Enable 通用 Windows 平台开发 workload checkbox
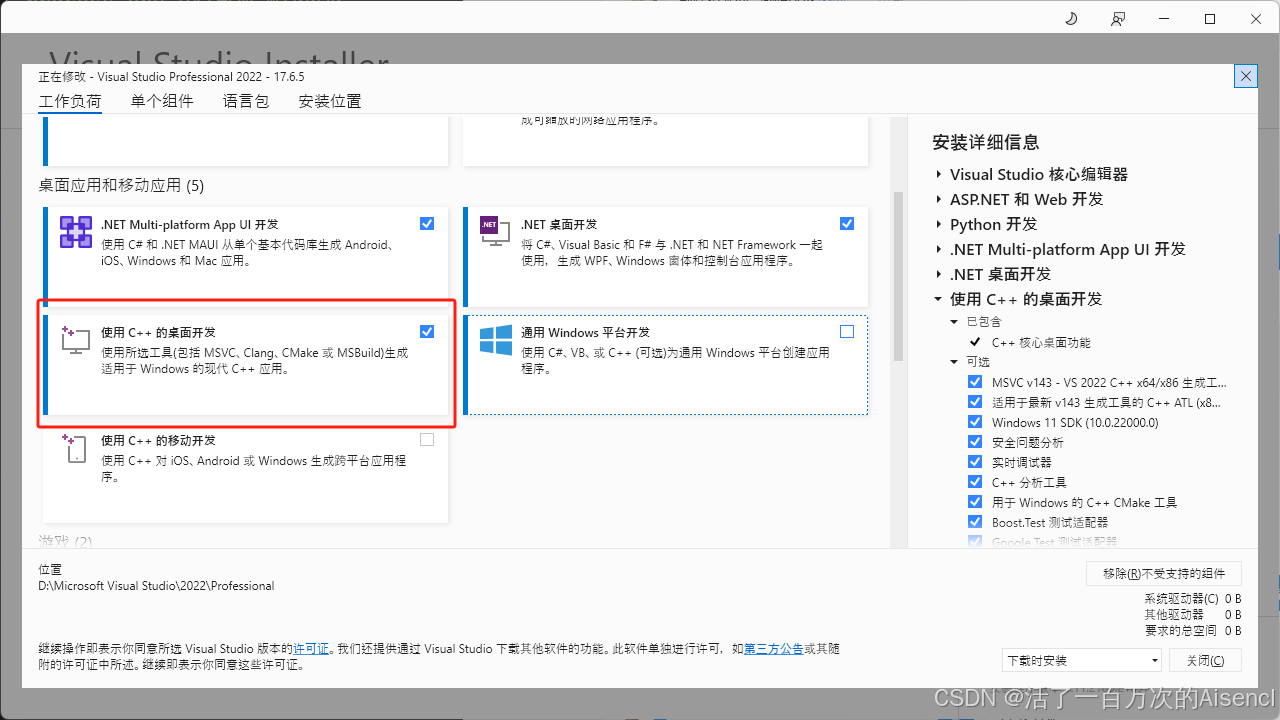Screen dimensions: 1280x720 [x=847, y=332]
